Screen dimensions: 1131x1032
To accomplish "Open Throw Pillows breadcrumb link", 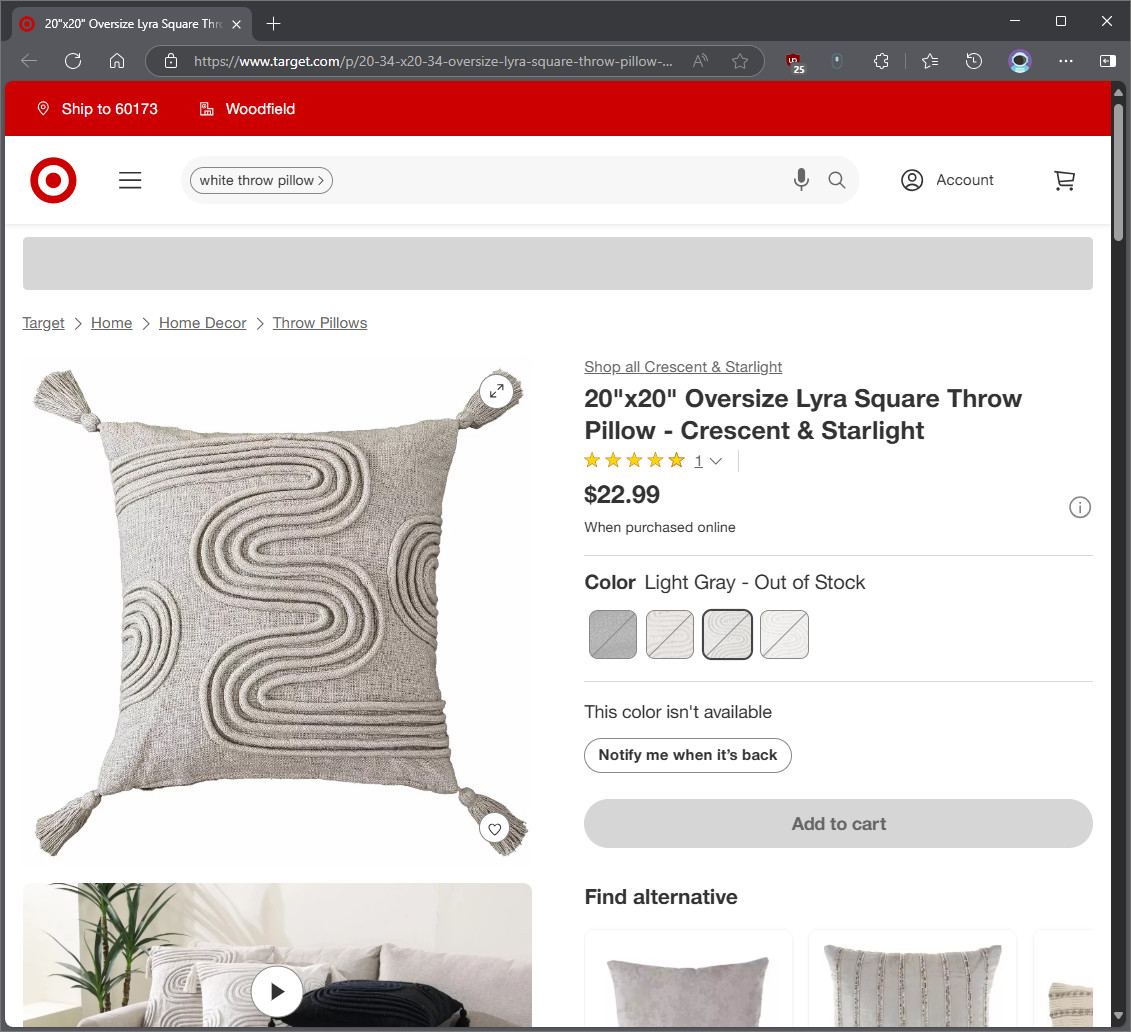I will (x=320, y=323).
